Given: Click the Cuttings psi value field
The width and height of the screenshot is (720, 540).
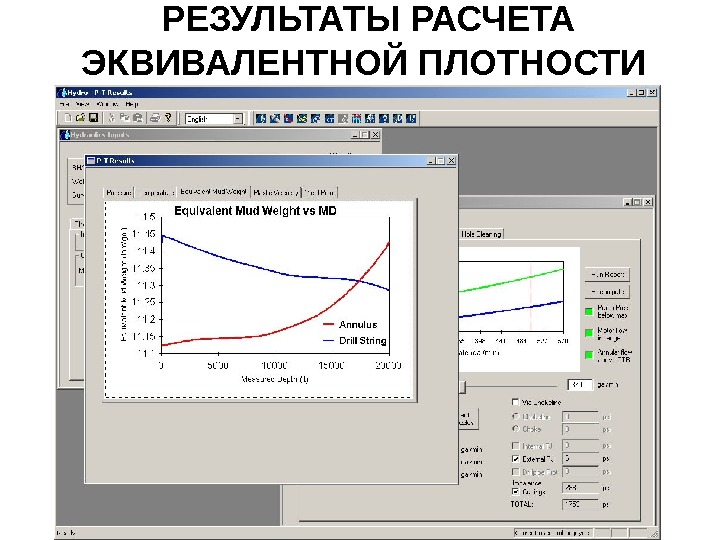Looking at the screenshot, I should pyautogui.click(x=580, y=488).
